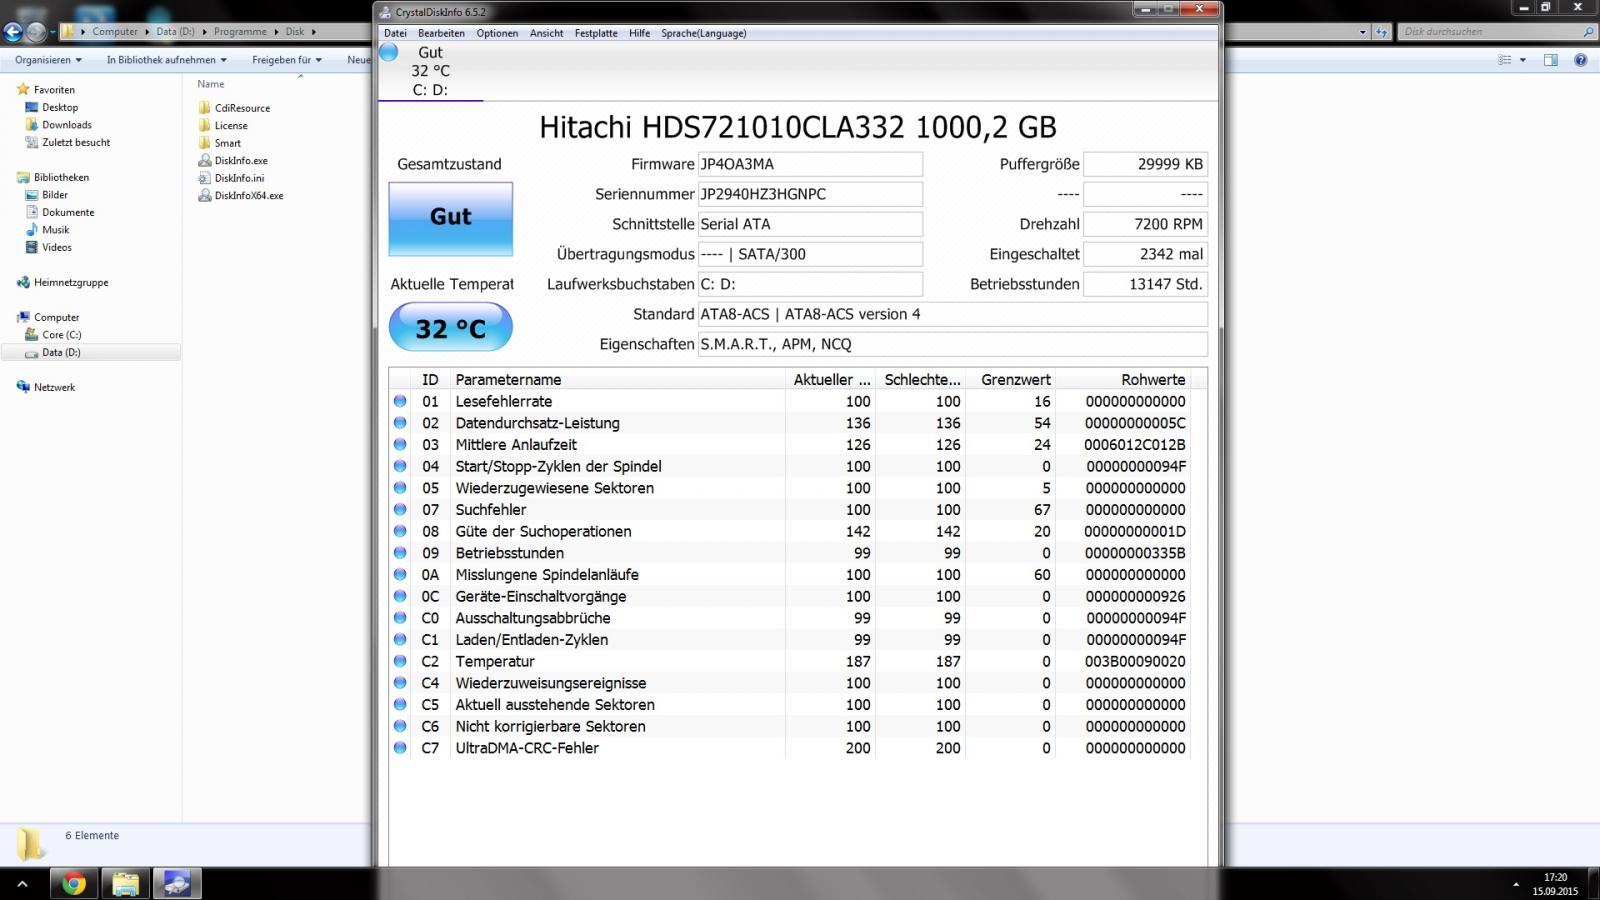Expand the Explorer address bar history dropdown
The height and width of the screenshot is (900, 1600).
(1362, 32)
